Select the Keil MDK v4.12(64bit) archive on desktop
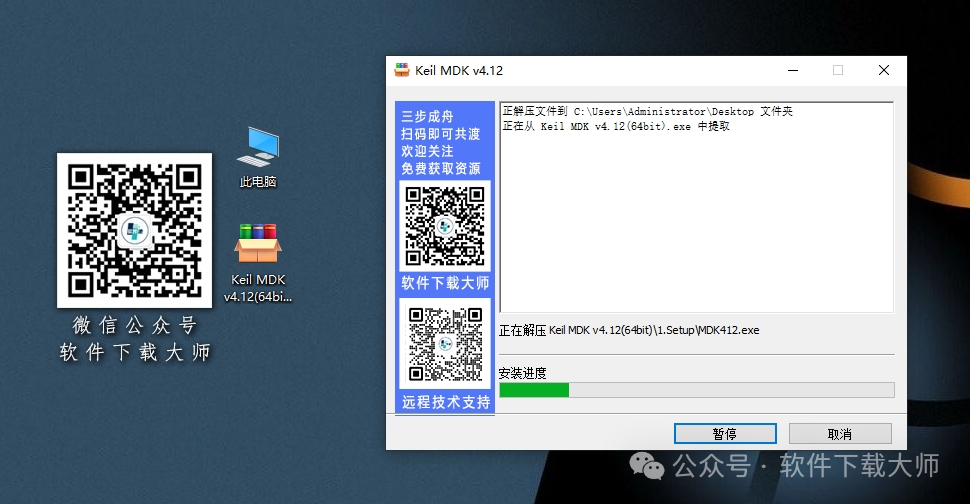The image size is (970, 504). click(258, 263)
